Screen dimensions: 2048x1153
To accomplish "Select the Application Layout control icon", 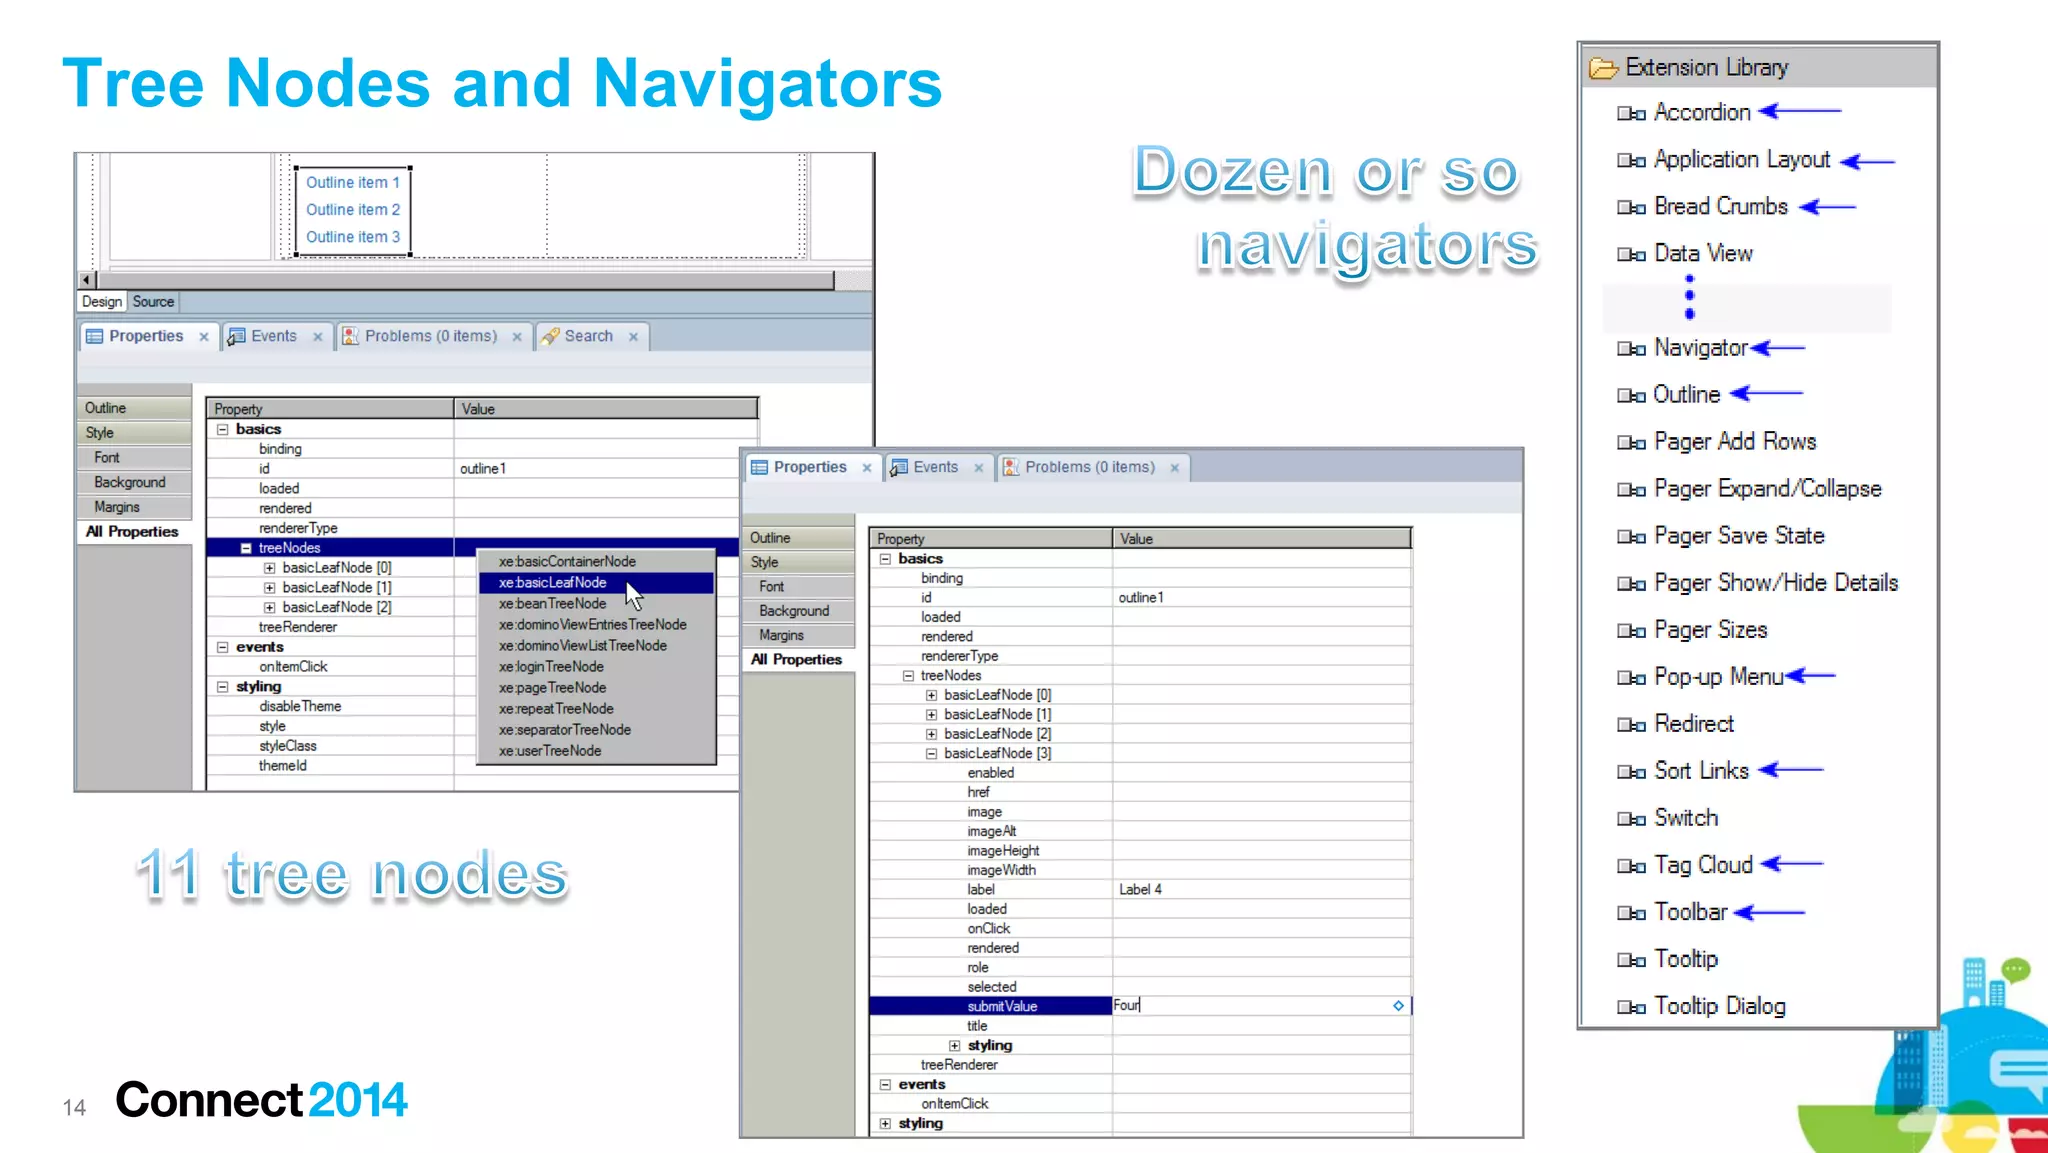I will click(x=1631, y=160).
